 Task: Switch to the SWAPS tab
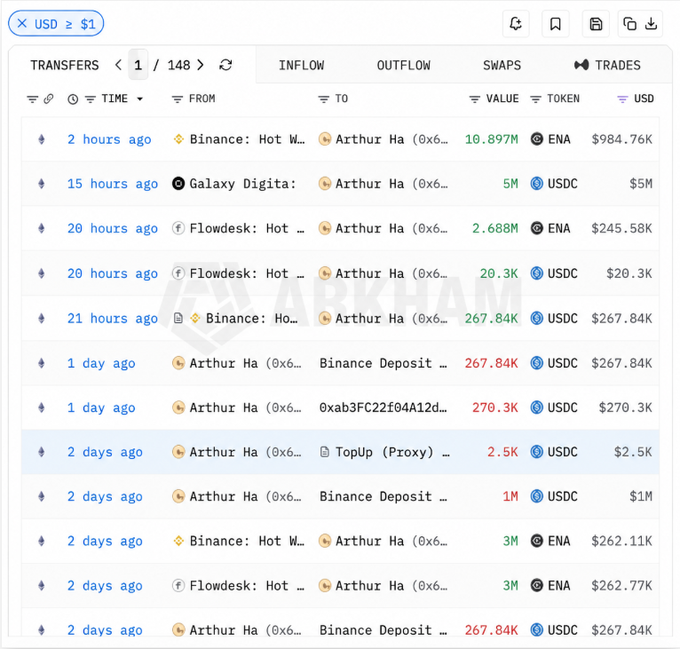[502, 65]
